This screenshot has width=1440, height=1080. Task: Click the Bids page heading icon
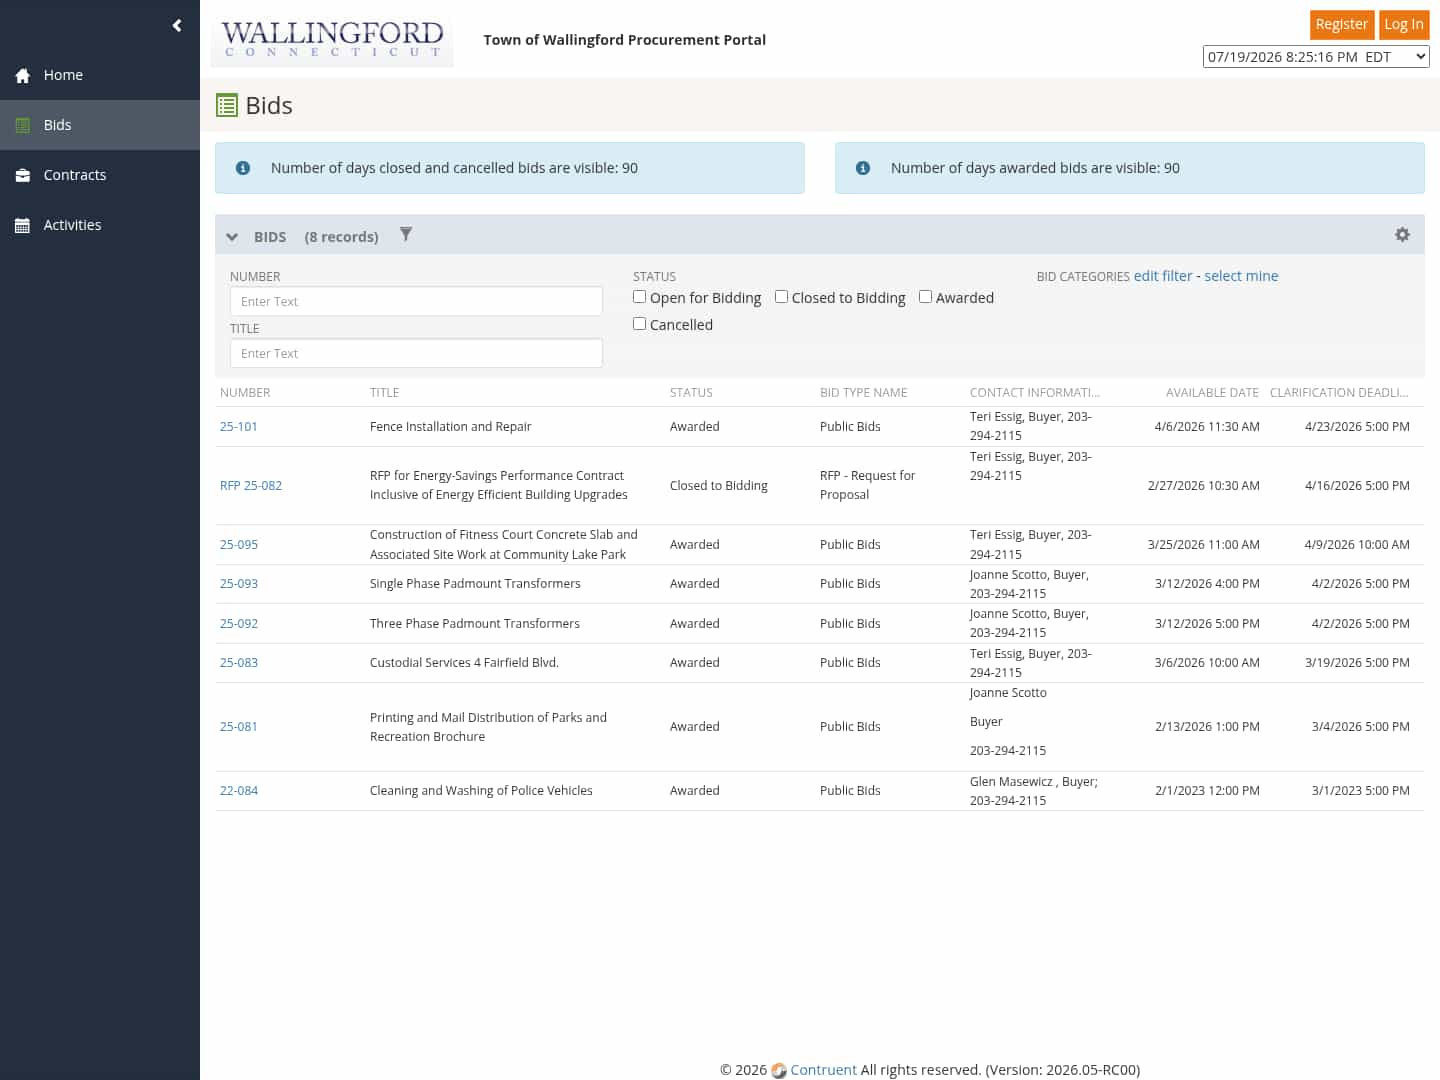click(x=227, y=105)
